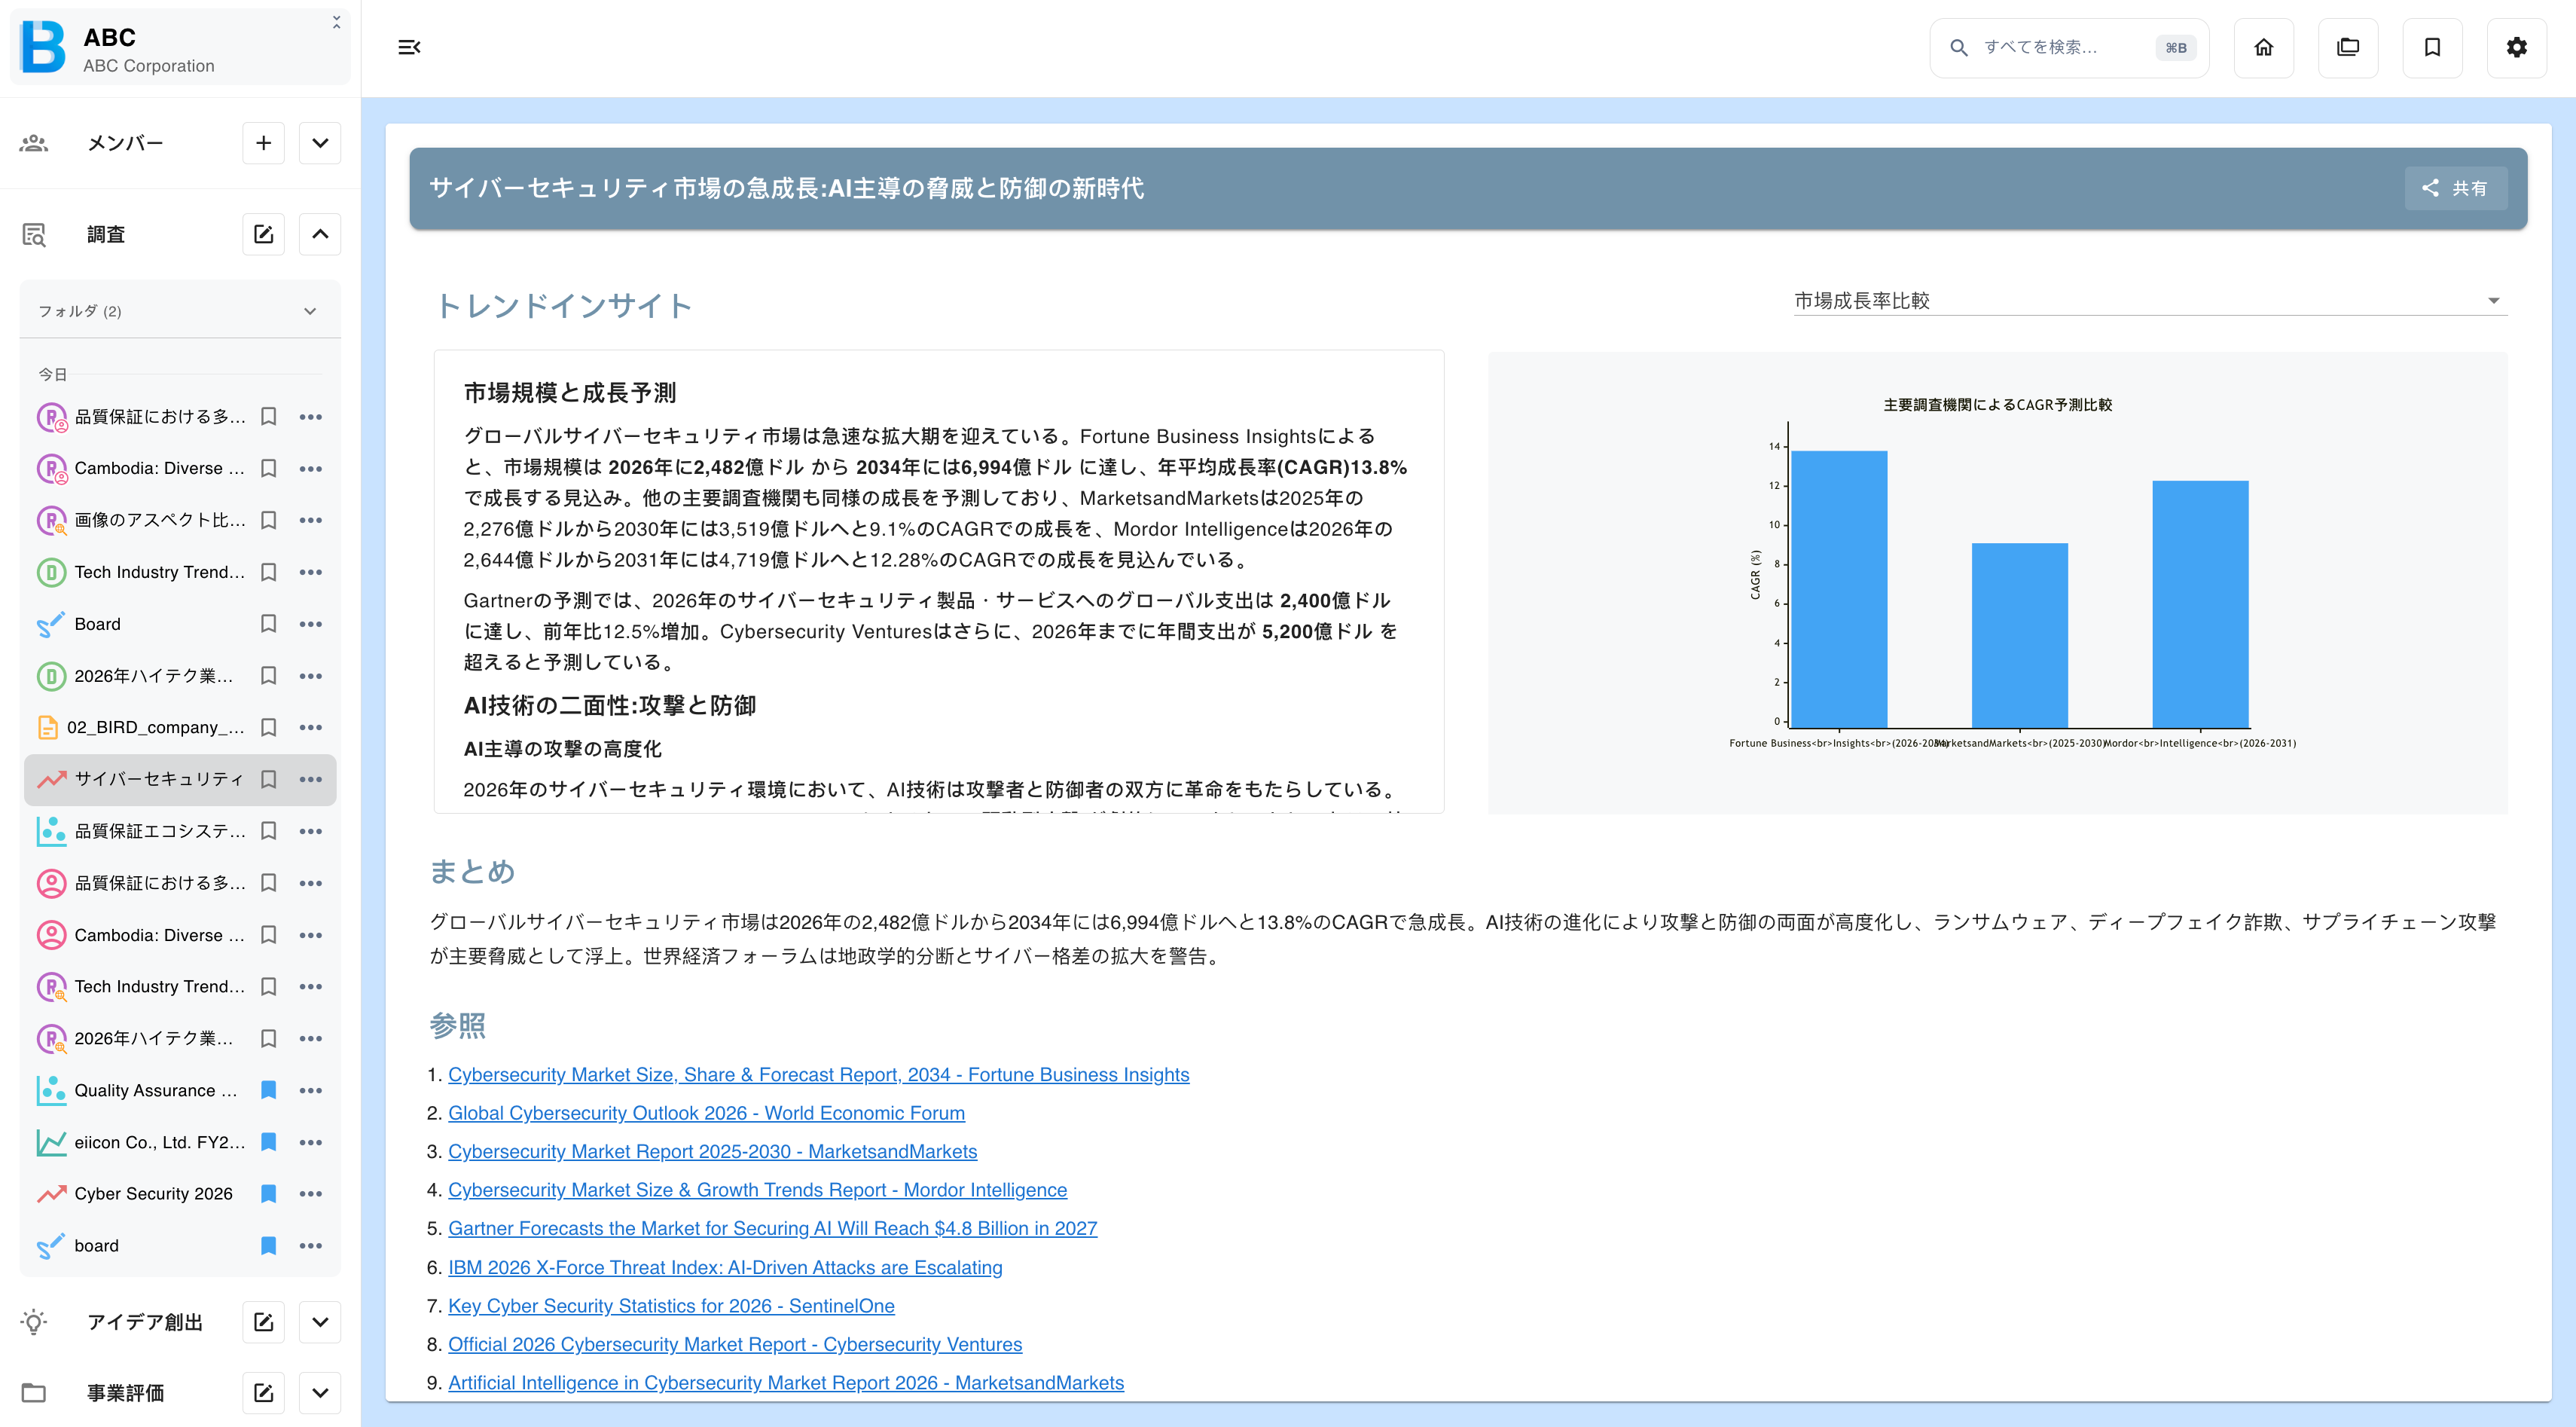Image resolution: width=2576 pixels, height=1427 pixels.
Task: Expand the フォルダ (2) dropdown
Action: coord(179,311)
